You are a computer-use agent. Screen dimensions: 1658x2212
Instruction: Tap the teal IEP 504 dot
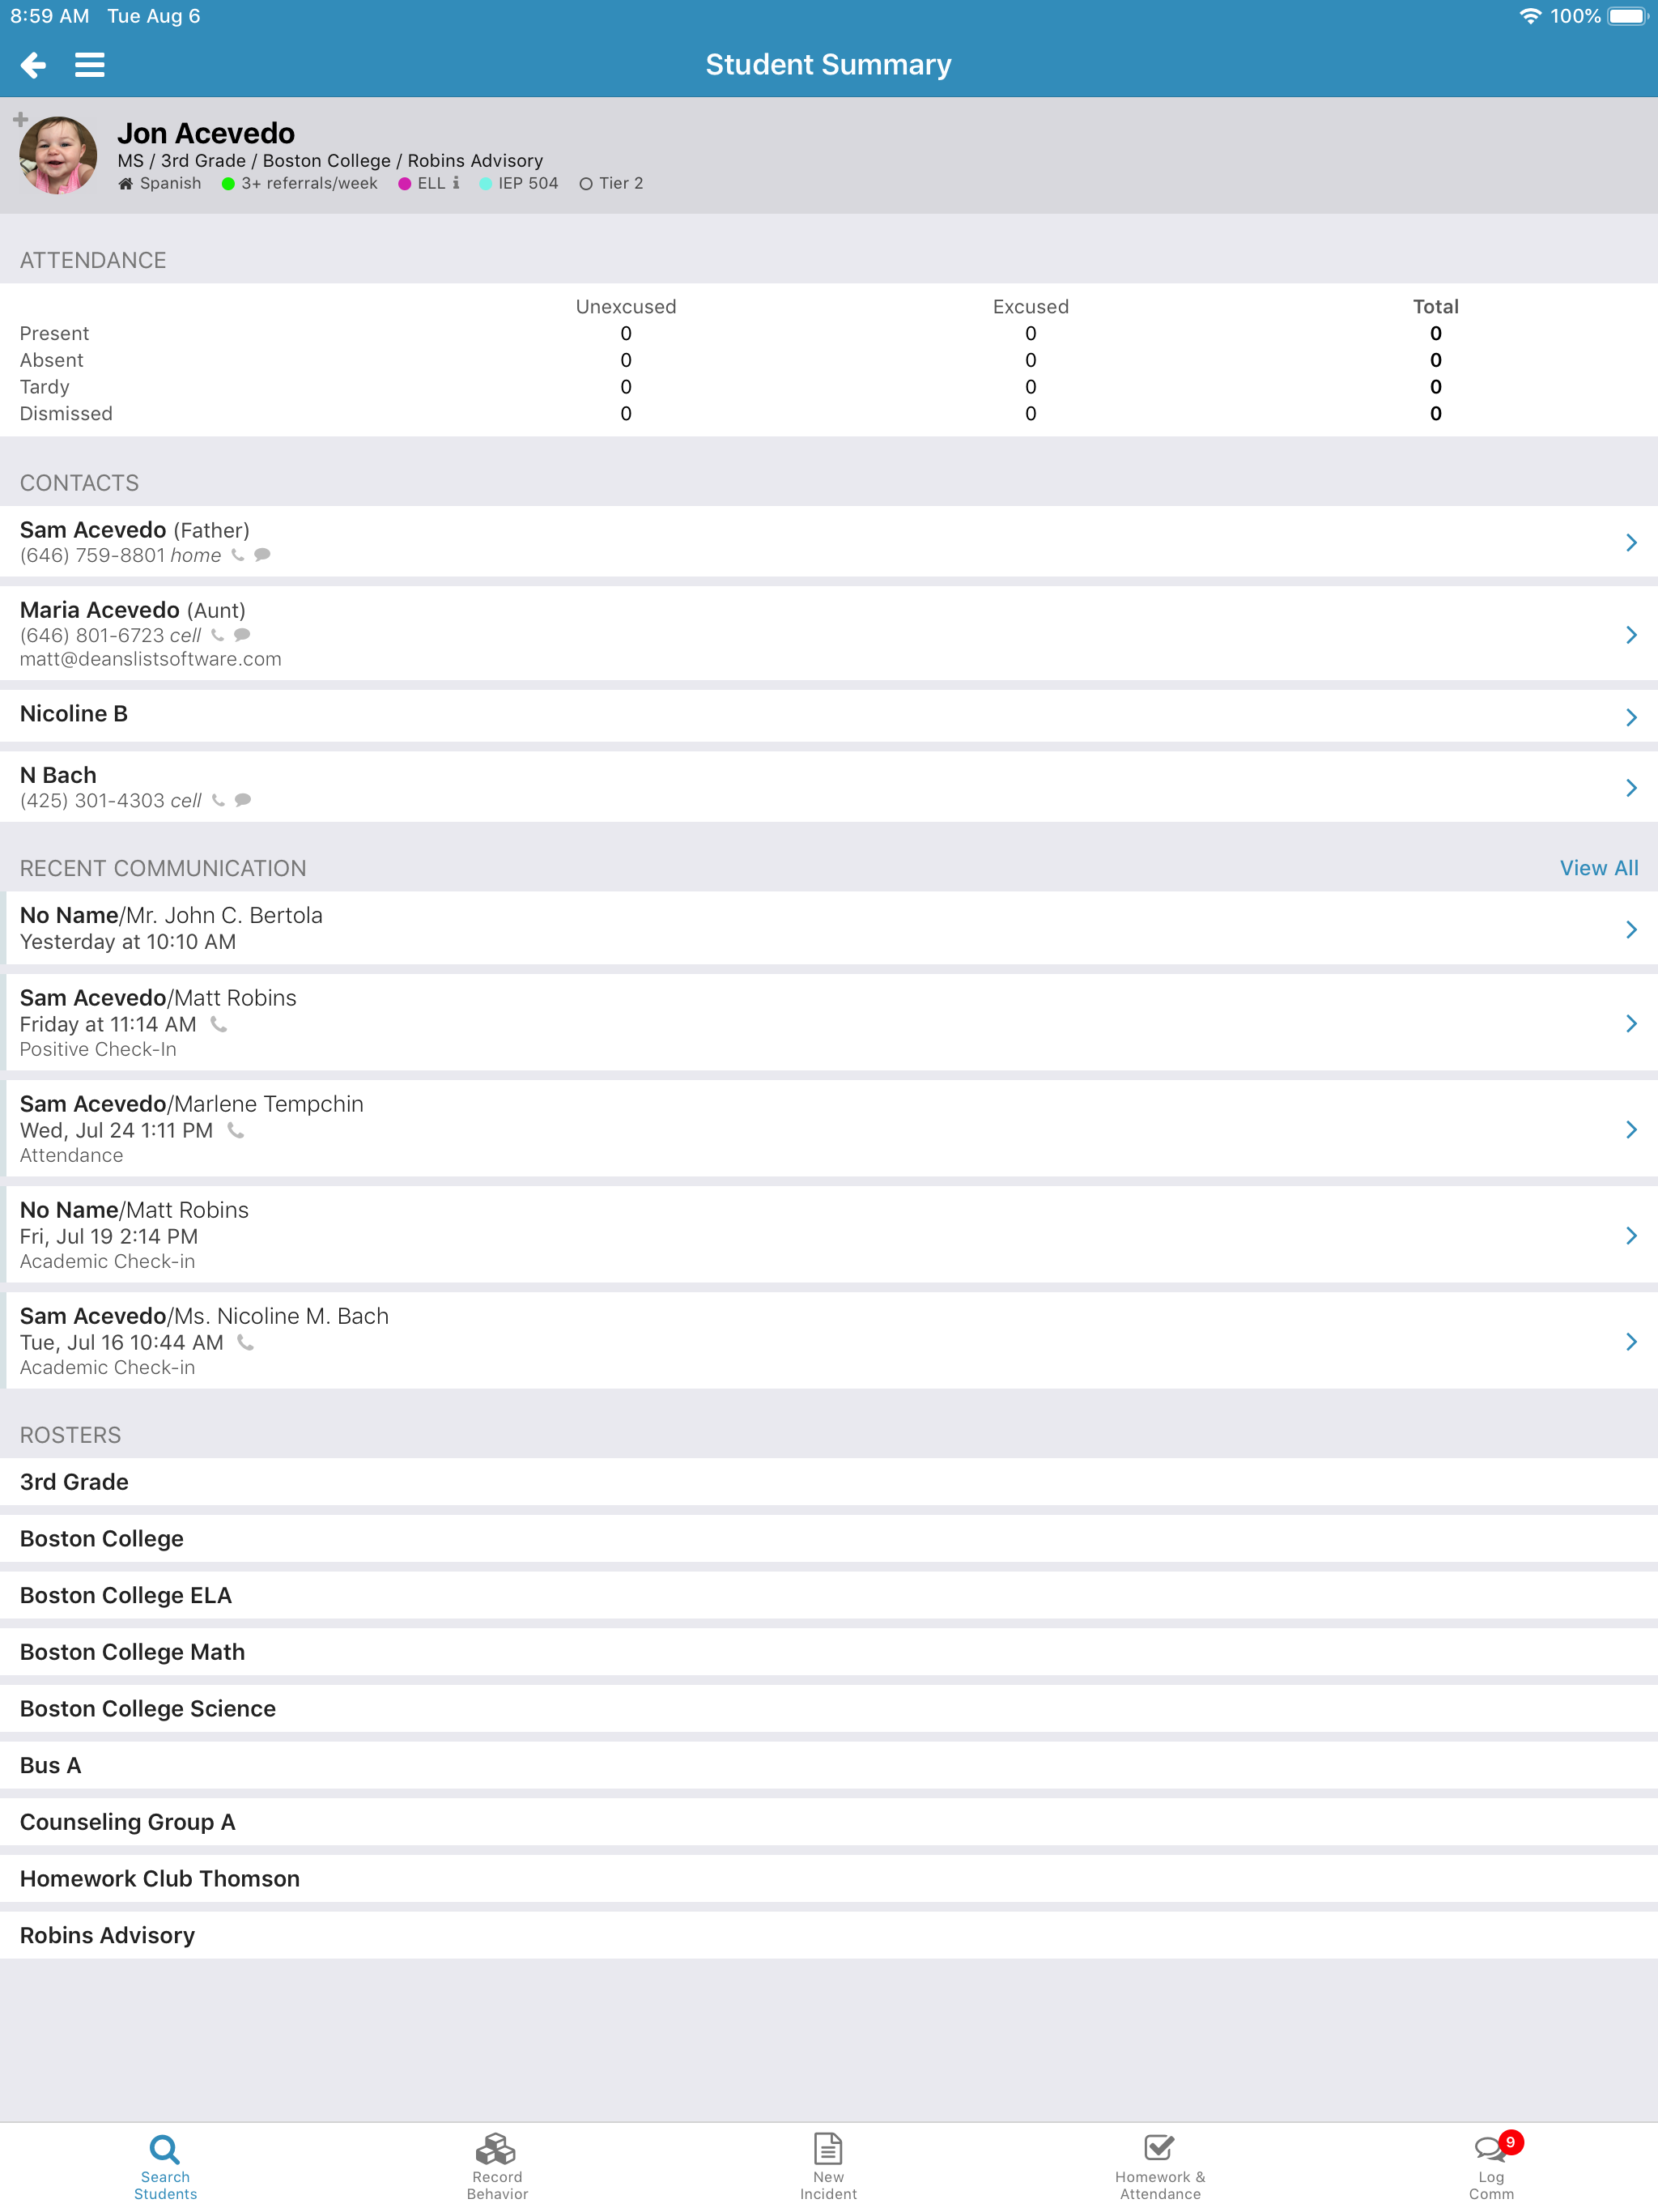coord(485,184)
